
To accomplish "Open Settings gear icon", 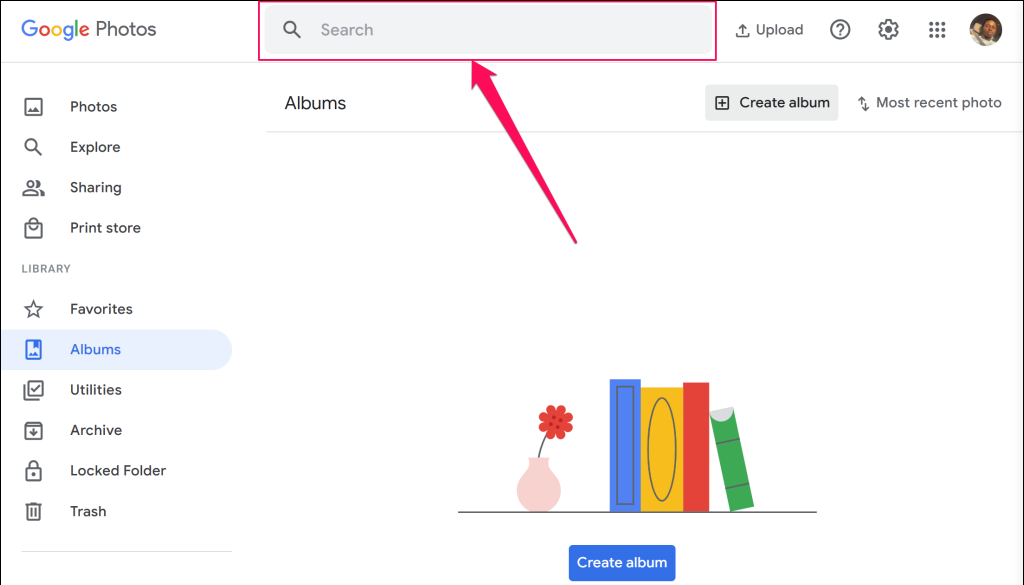I will tap(888, 30).
